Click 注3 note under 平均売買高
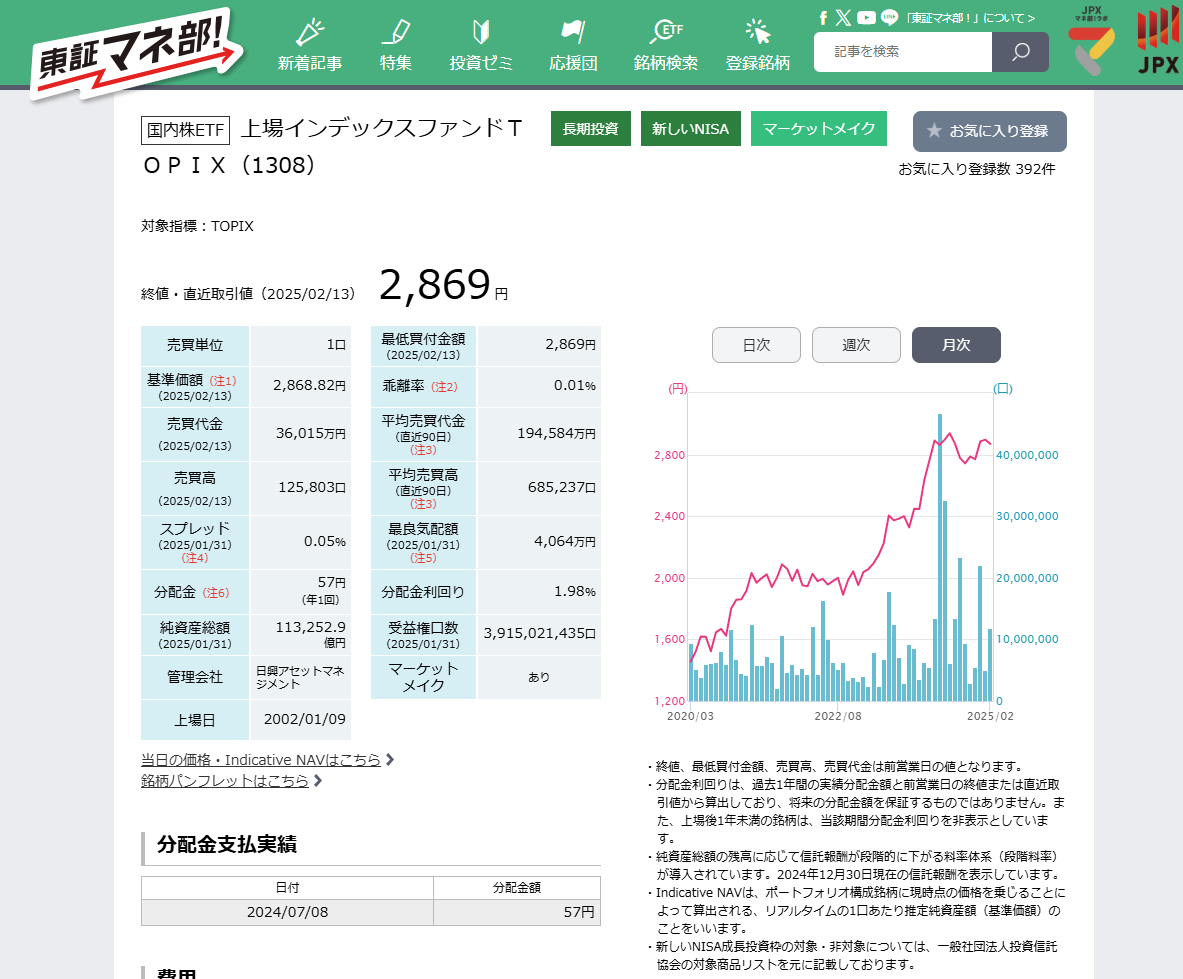 (423, 504)
